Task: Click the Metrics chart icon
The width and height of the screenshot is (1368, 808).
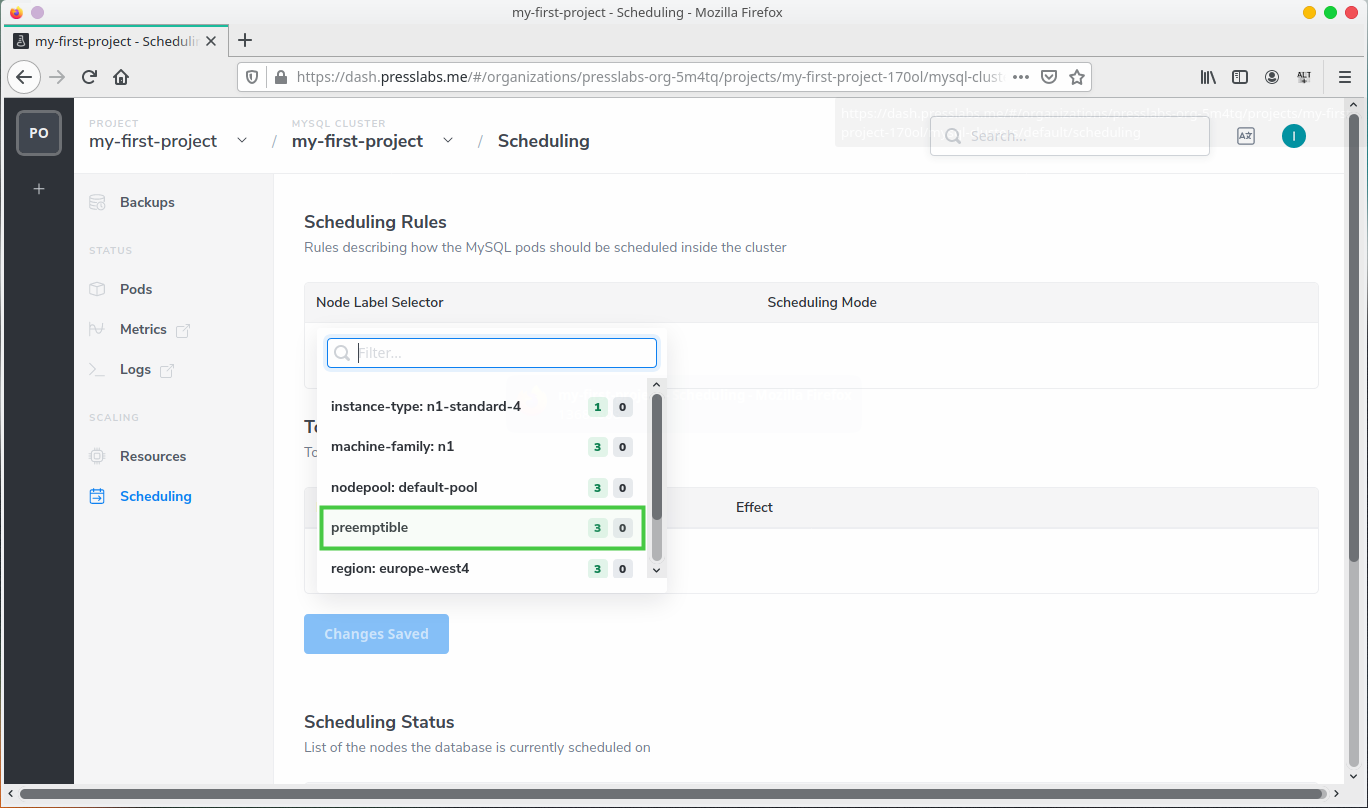Action: pyautogui.click(x=97, y=329)
